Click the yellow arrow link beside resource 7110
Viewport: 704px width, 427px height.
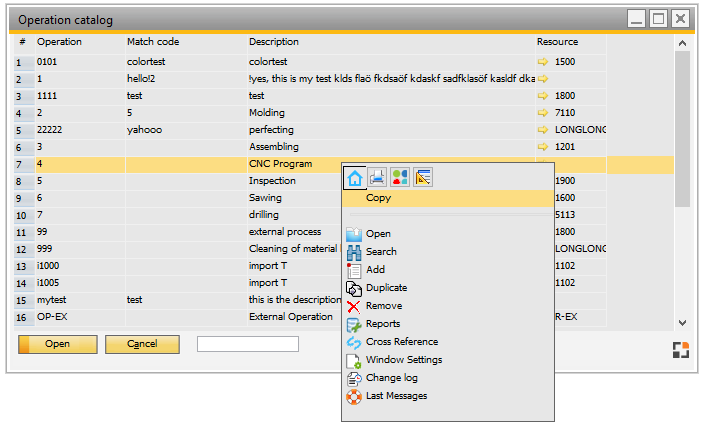[544, 113]
